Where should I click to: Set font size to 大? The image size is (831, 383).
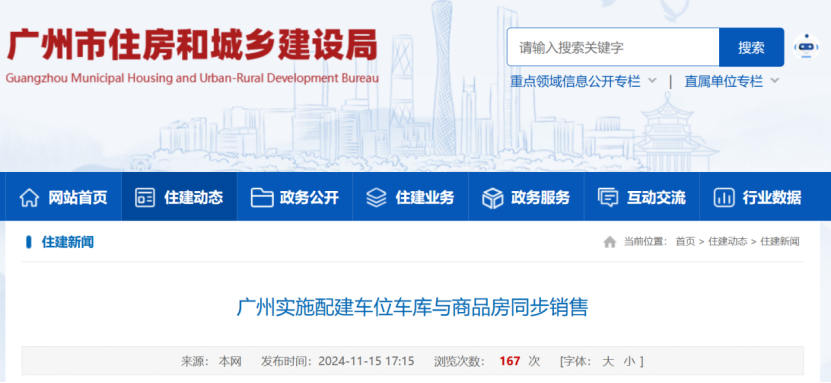coord(608,362)
